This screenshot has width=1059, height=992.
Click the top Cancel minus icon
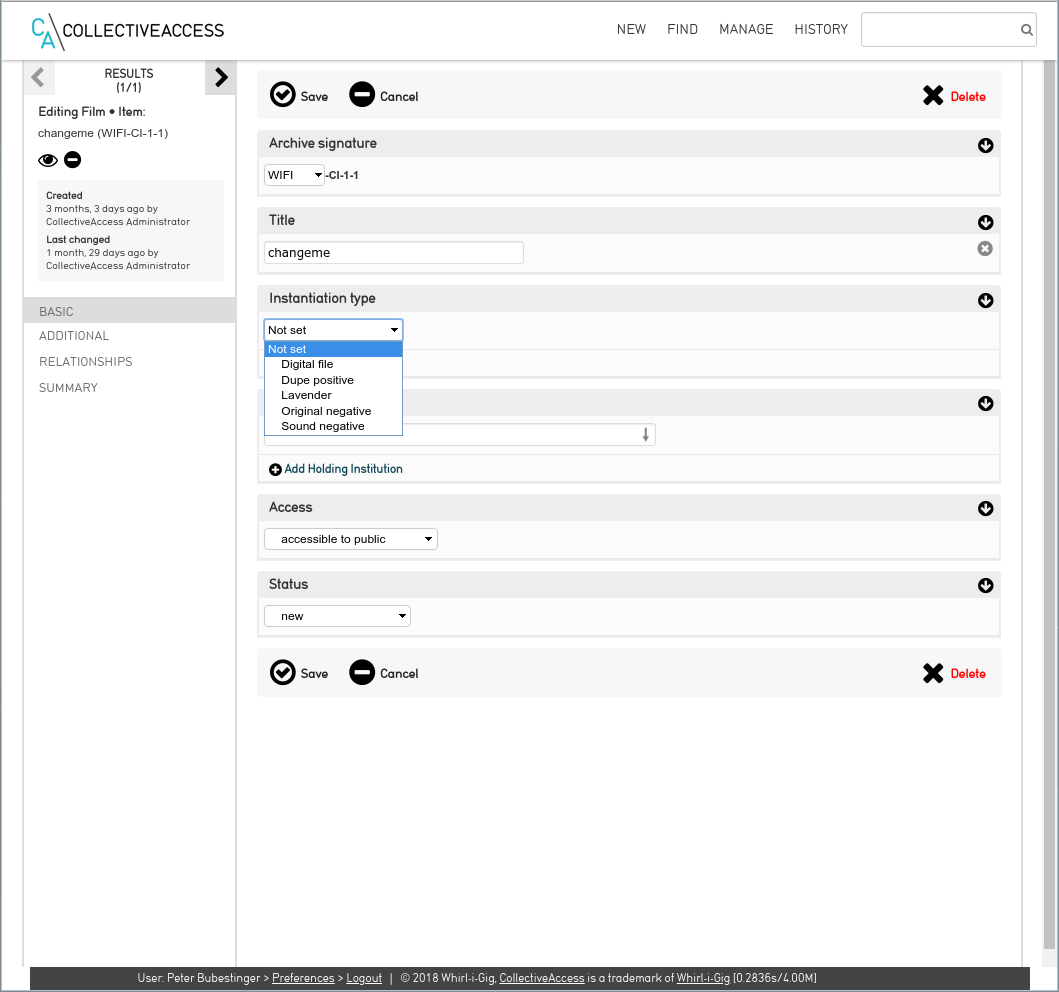(x=362, y=95)
